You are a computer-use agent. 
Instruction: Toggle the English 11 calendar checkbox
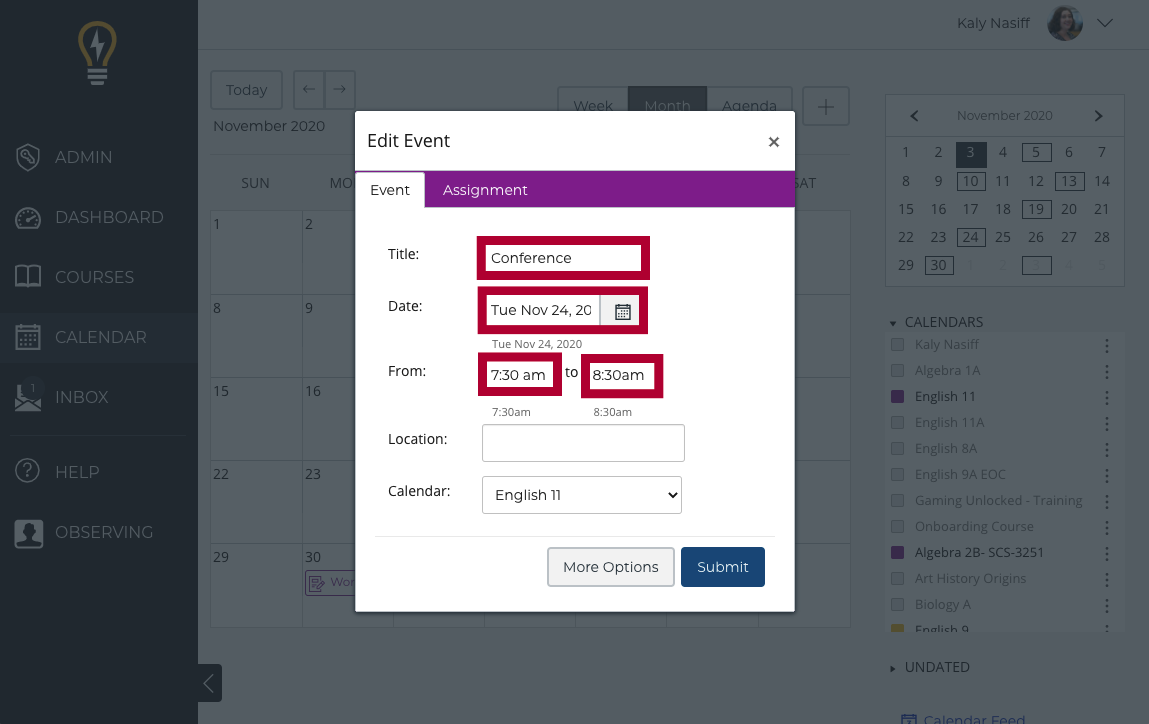(897, 396)
